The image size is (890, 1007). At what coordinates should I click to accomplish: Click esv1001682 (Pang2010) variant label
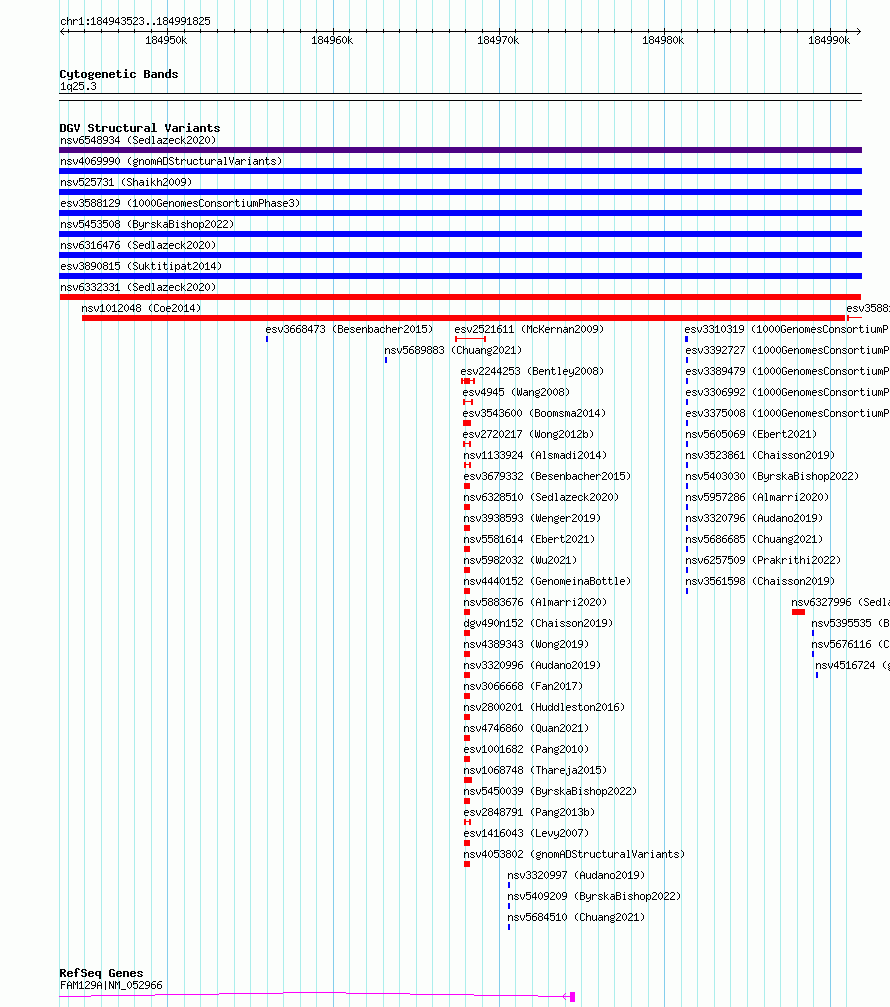[x=526, y=749]
